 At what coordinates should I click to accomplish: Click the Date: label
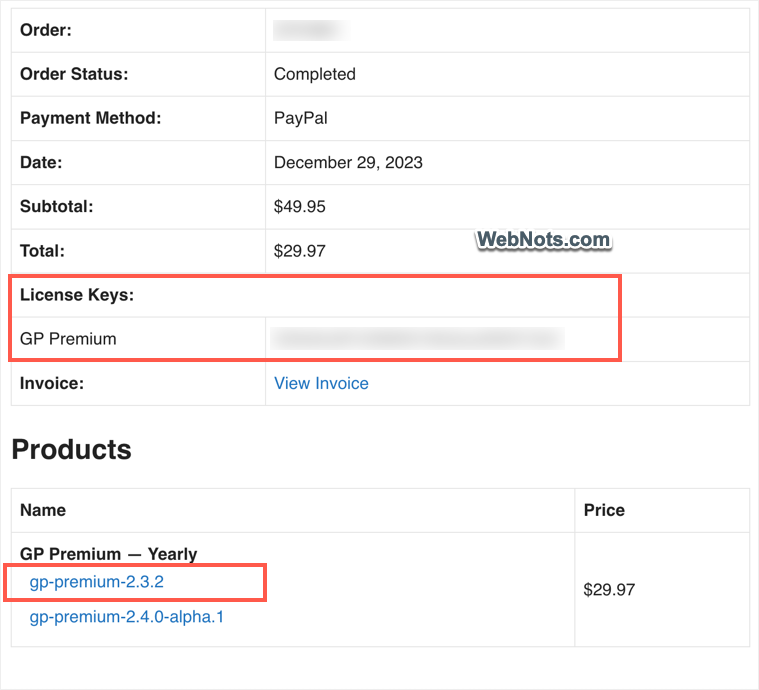pyautogui.click(x=41, y=162)
